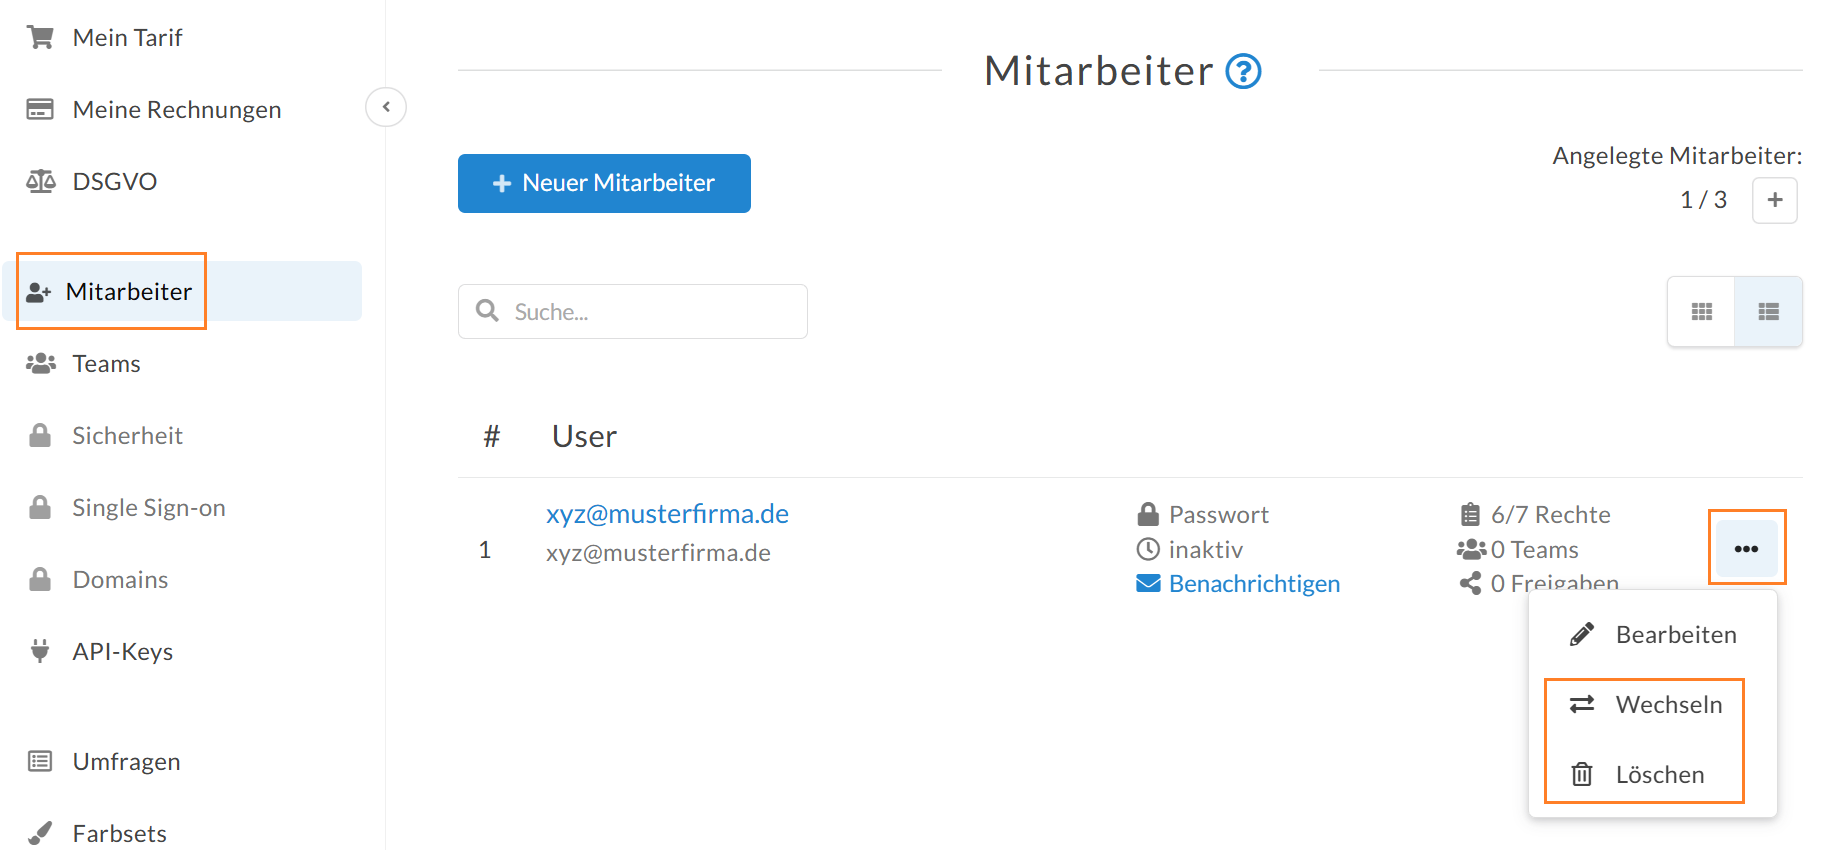Open the three-dots actions menu for xyz@musterfirma.de

click(1747, 548)
